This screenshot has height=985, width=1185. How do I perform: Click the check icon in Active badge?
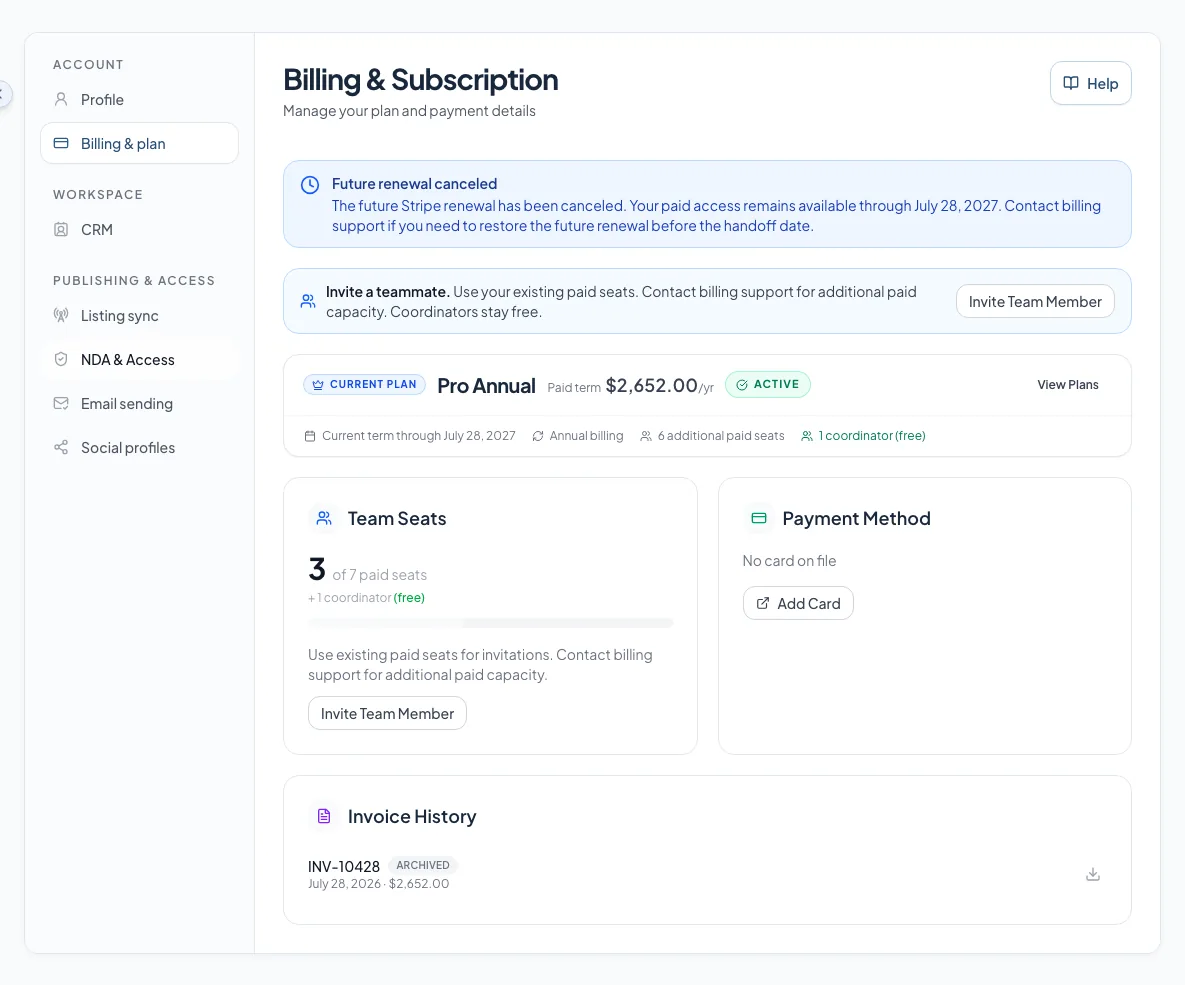[x=742, y=385]
